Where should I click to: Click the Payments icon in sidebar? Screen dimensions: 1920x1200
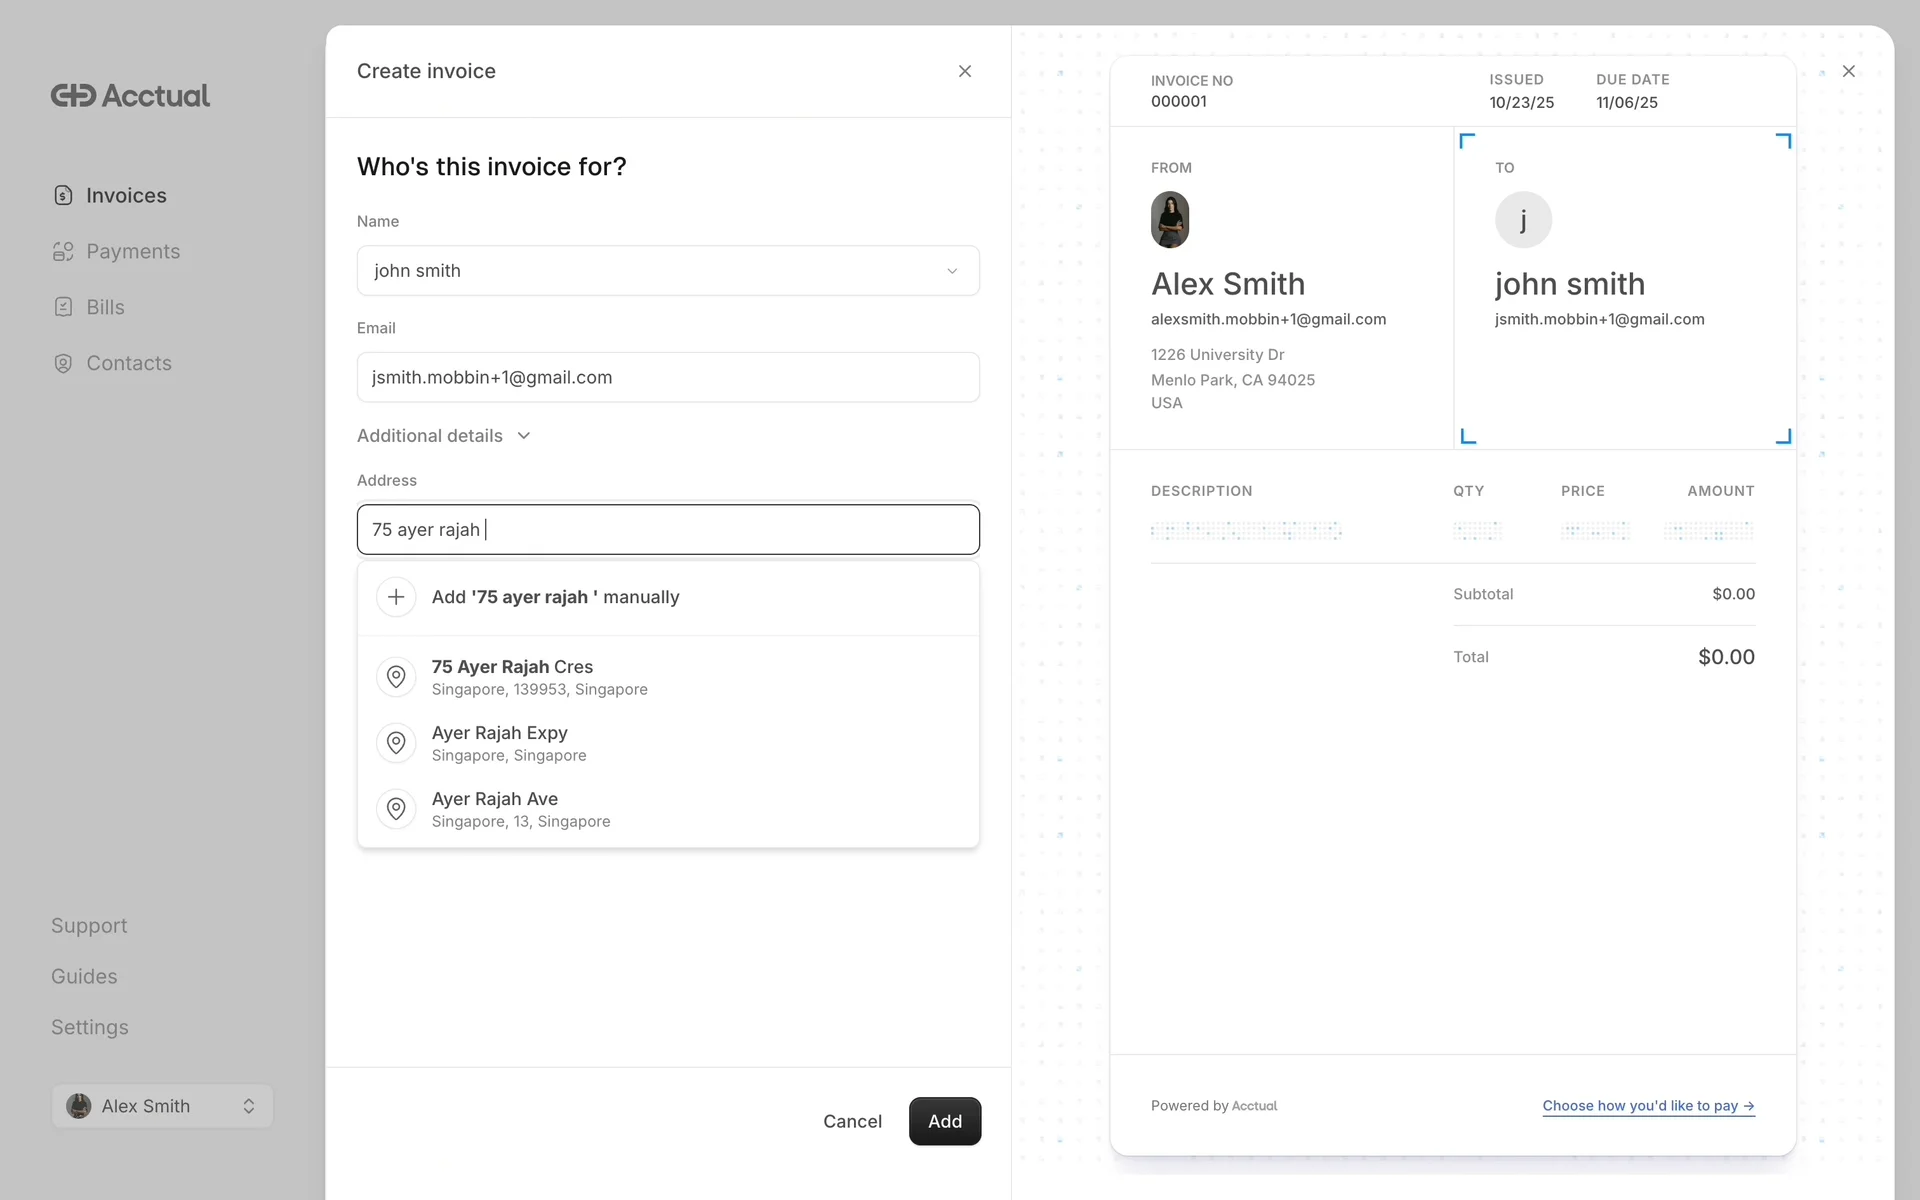[63, 251]
